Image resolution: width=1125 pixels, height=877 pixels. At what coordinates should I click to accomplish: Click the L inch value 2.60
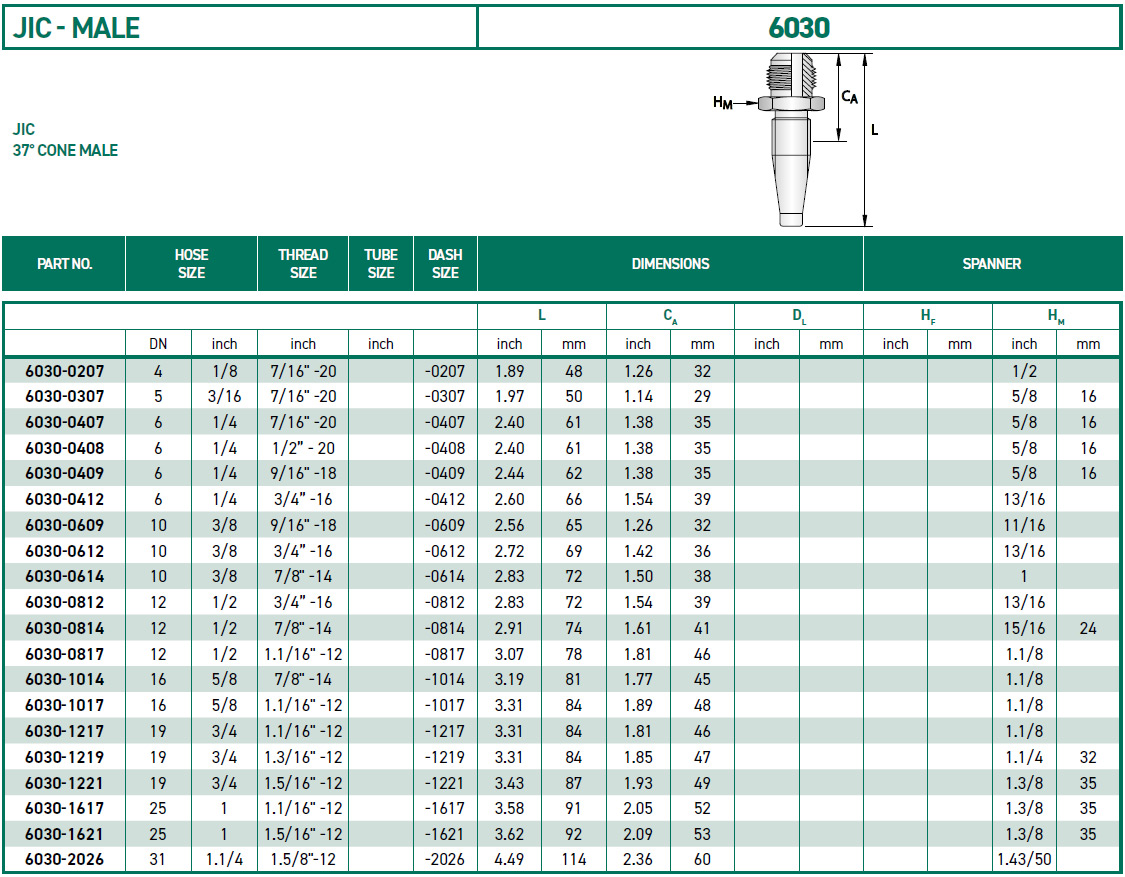coord(509,499)
